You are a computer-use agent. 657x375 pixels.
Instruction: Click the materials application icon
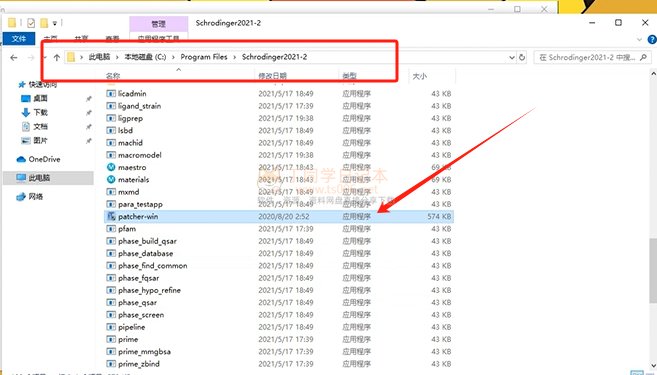point(111,179)
